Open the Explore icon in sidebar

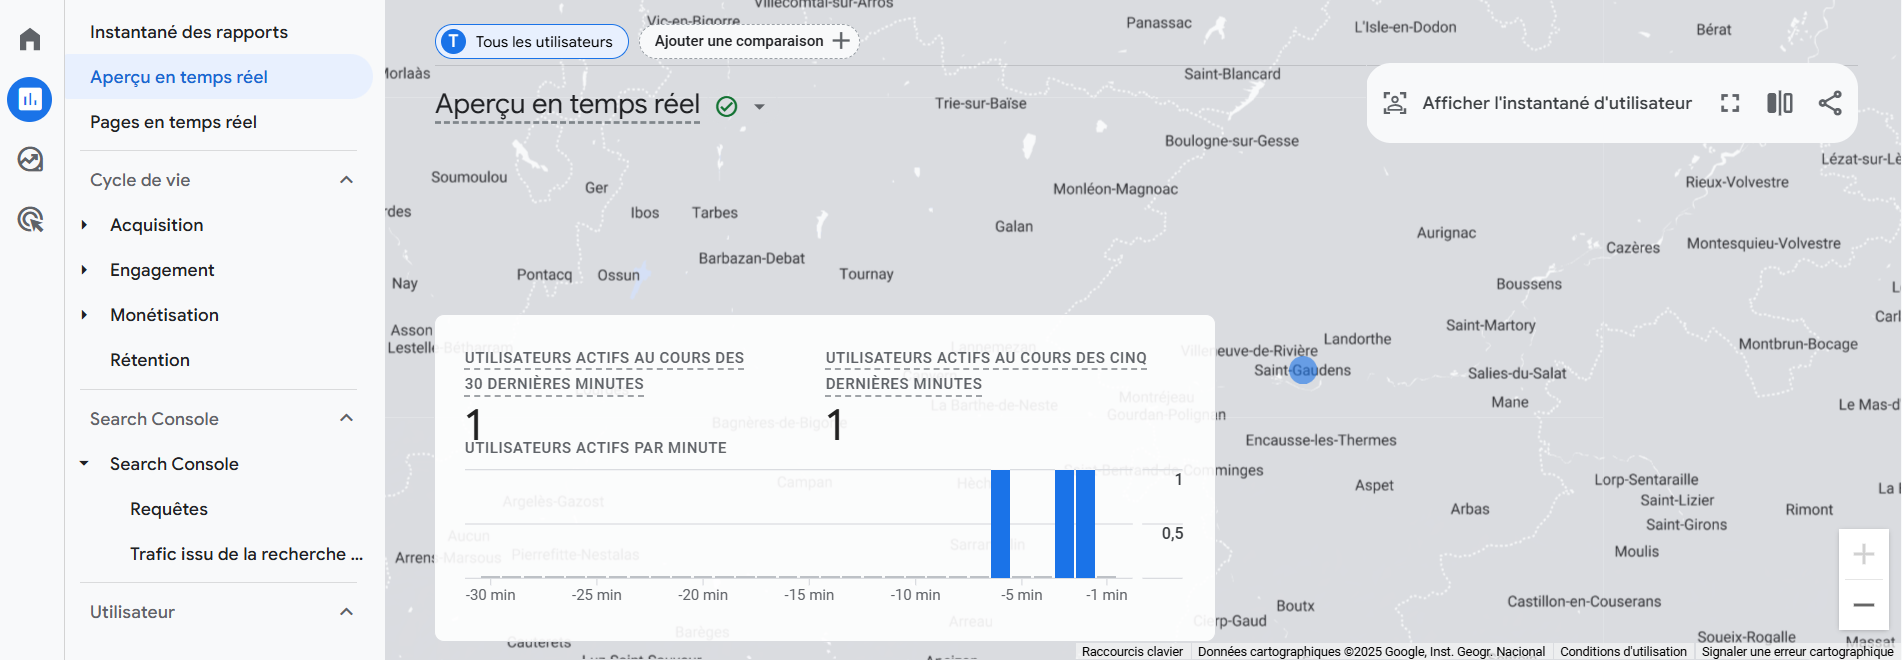(x=30, y=160)
